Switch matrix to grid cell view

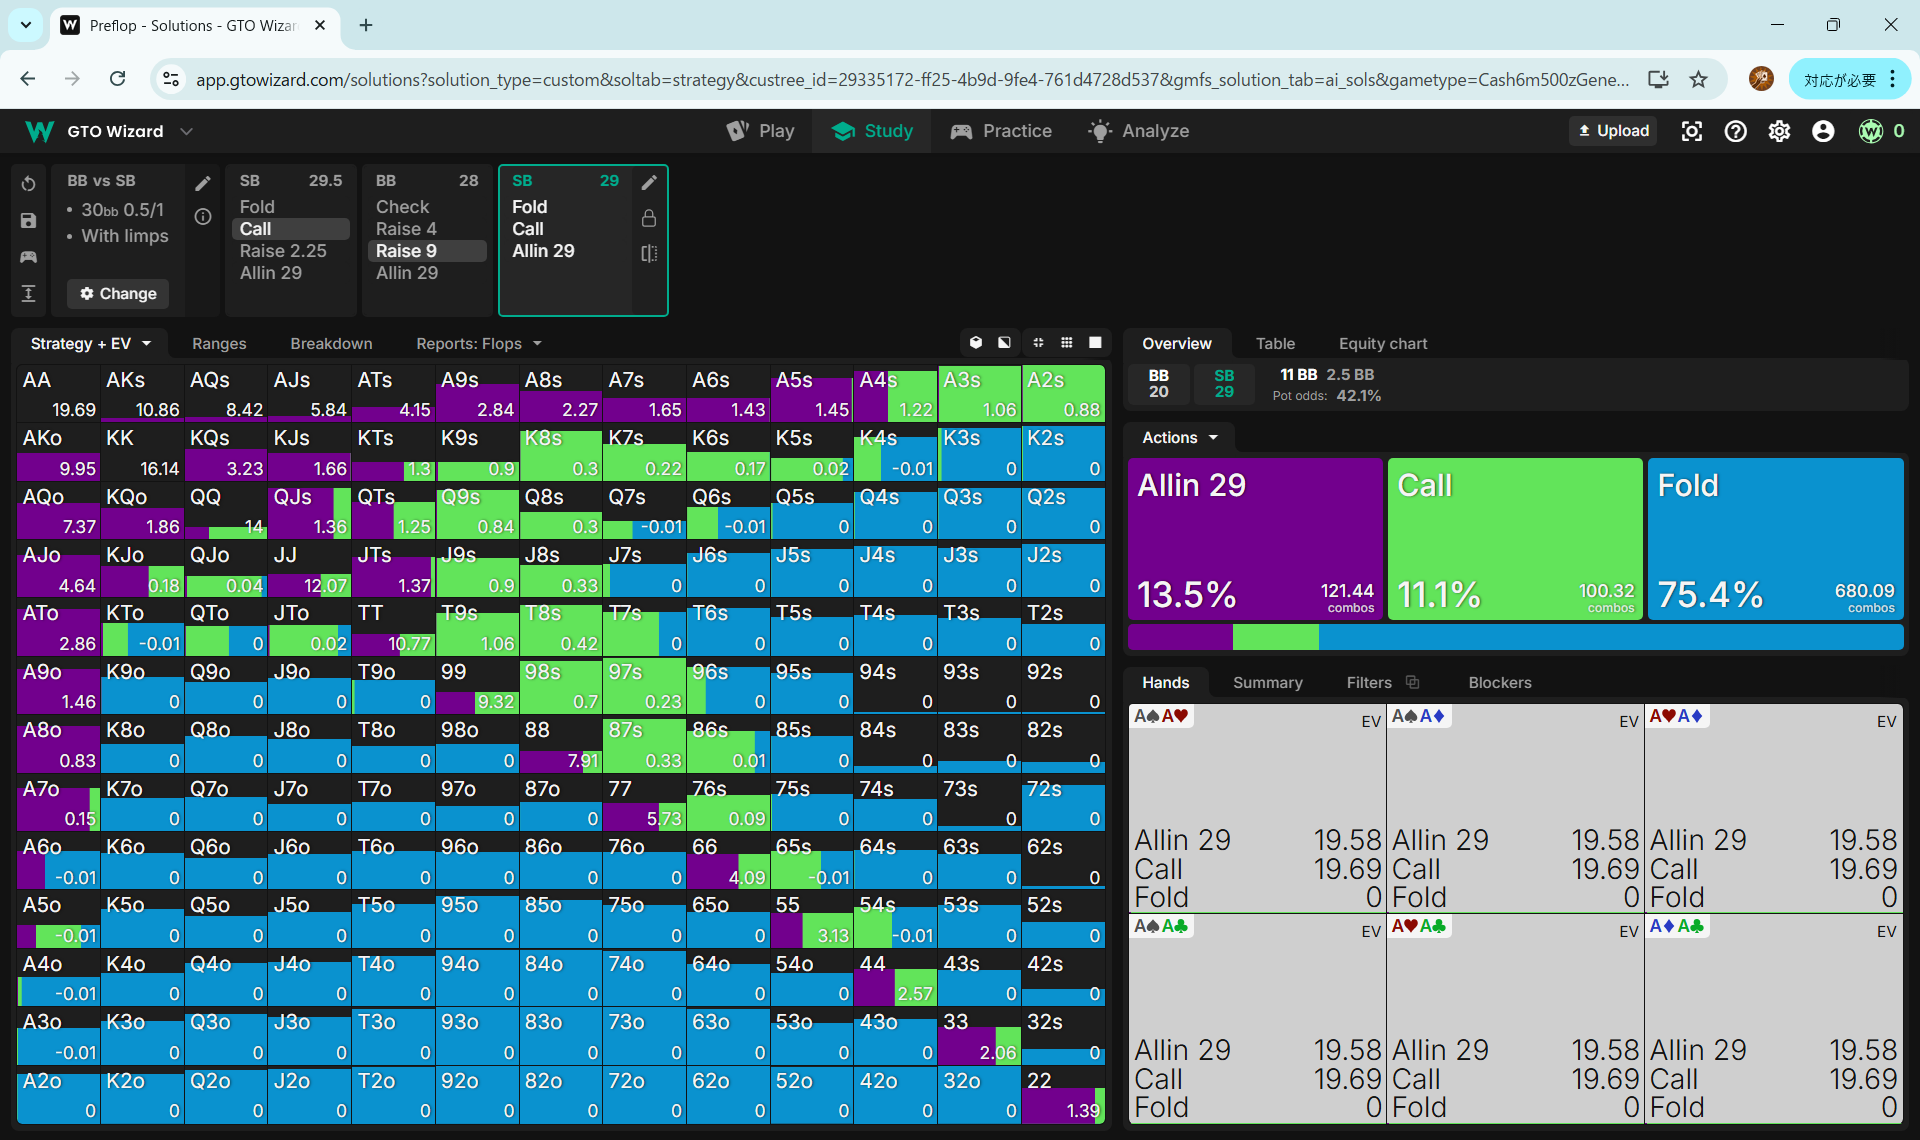(1067, 343)
